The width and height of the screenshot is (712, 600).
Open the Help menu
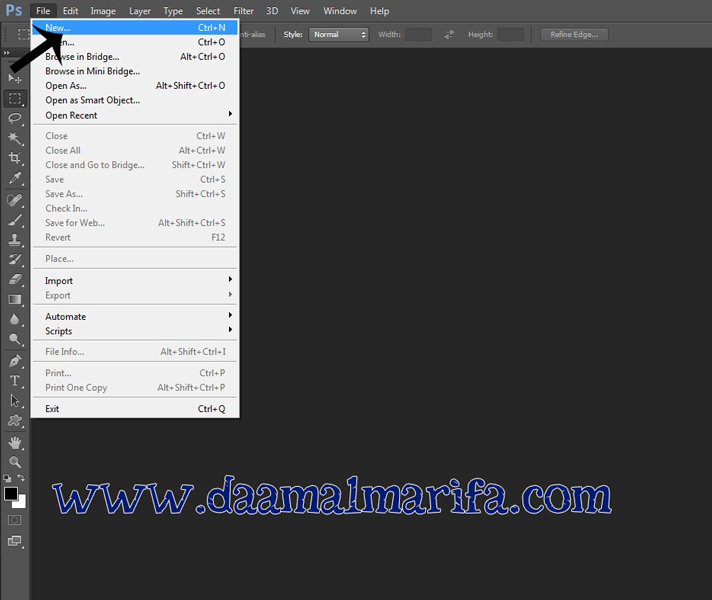tap(380, 11)
